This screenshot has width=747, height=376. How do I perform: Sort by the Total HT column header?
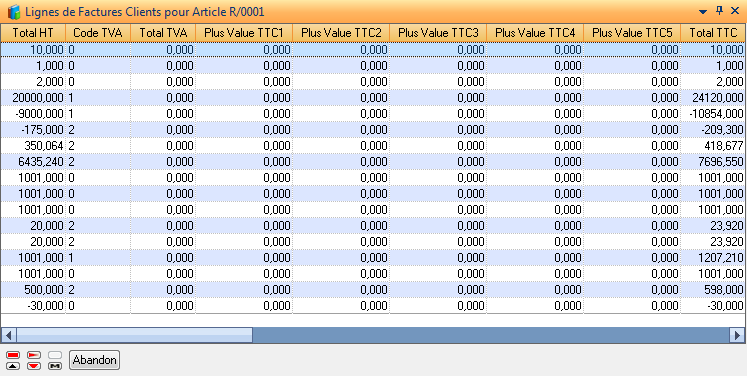pyautogui.click(x=33, y=32)
